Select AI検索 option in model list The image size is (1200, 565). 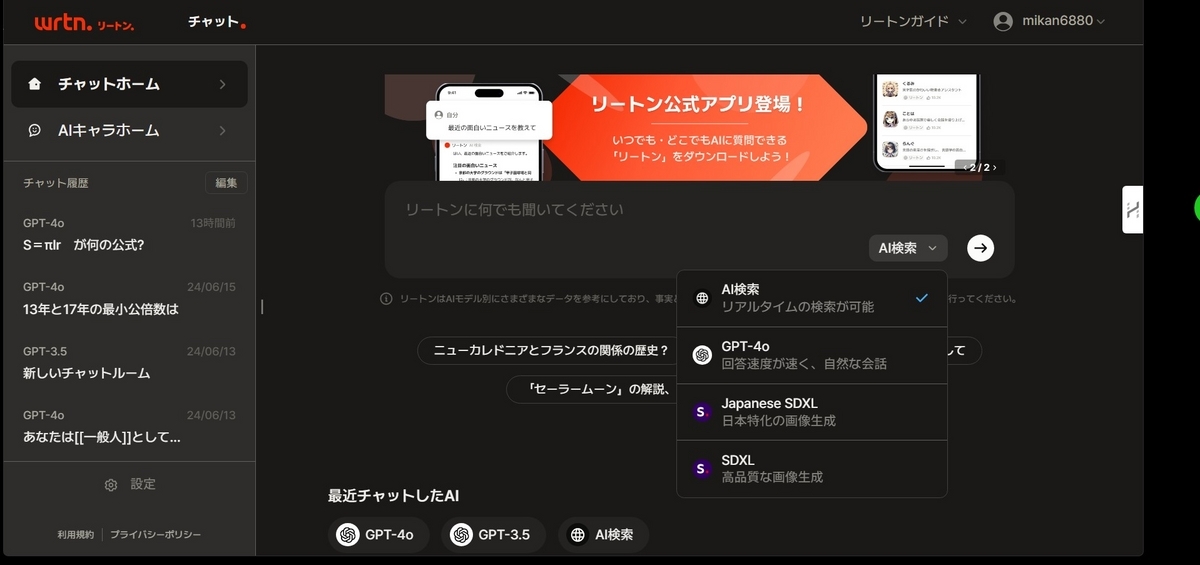coord(812,298)
